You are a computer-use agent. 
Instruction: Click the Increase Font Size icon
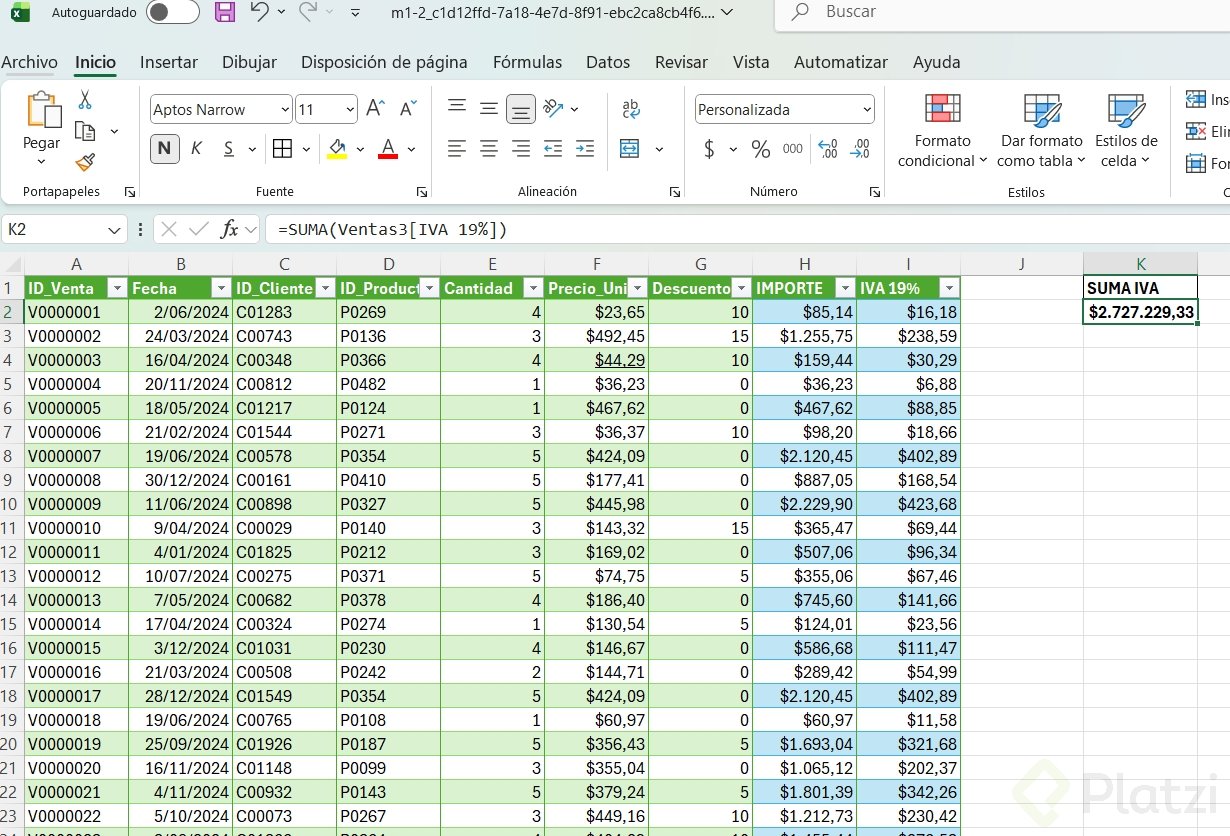375,109
